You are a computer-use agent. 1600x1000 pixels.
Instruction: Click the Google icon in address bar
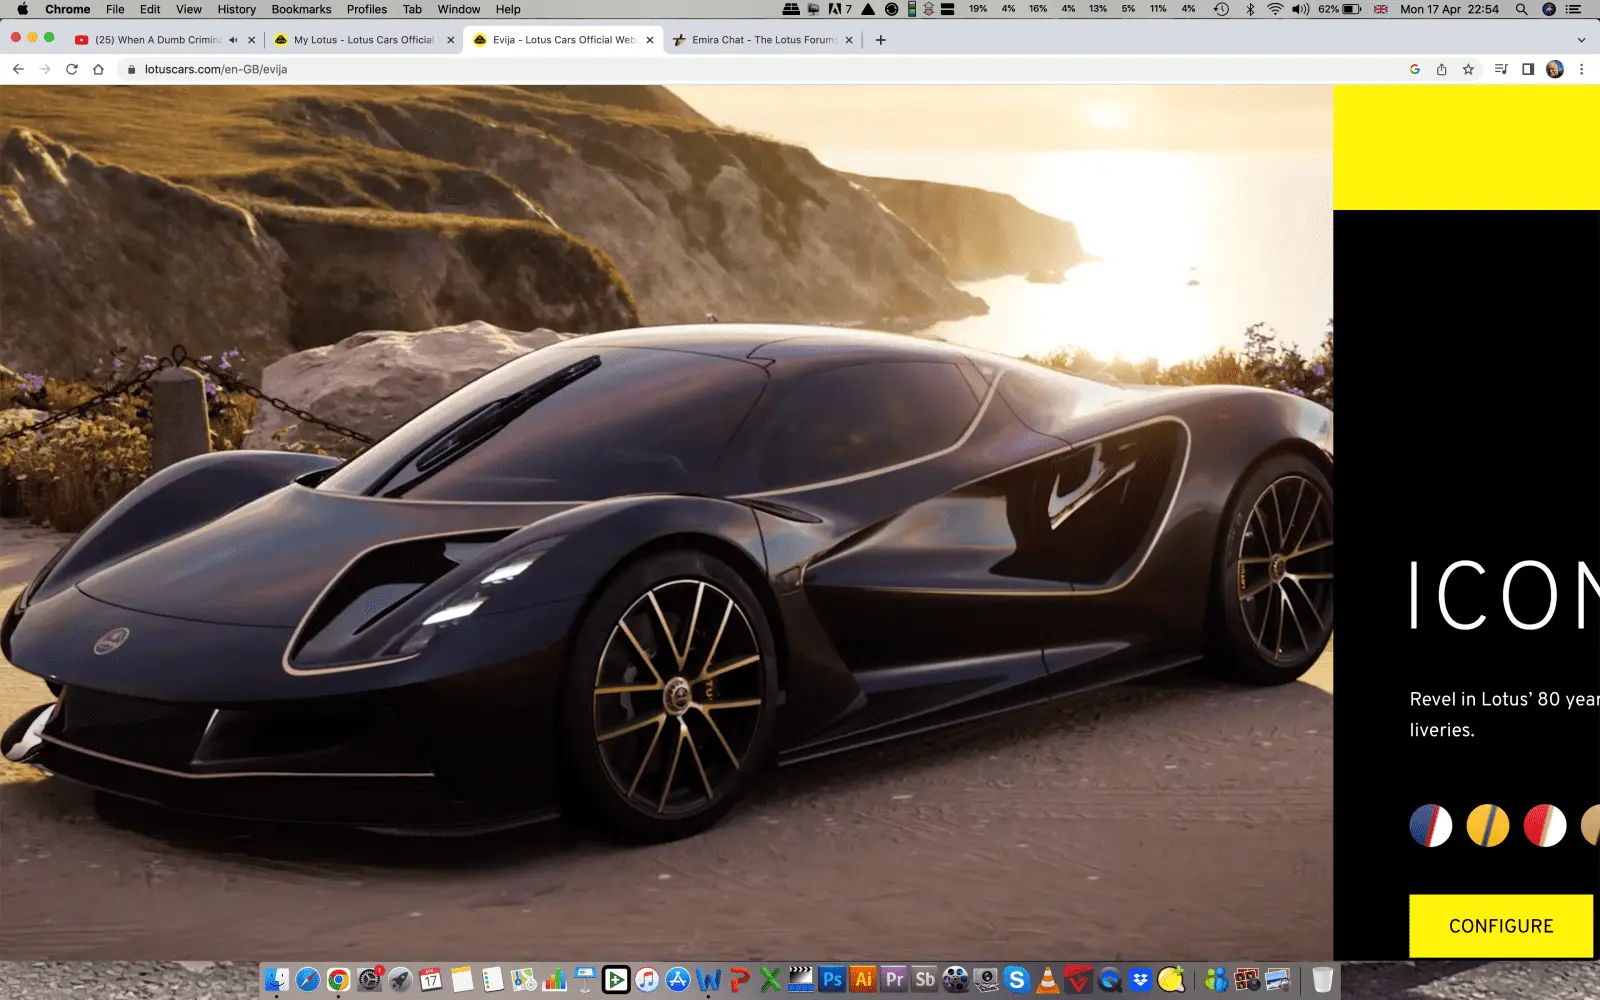[x=1414, y=69]
